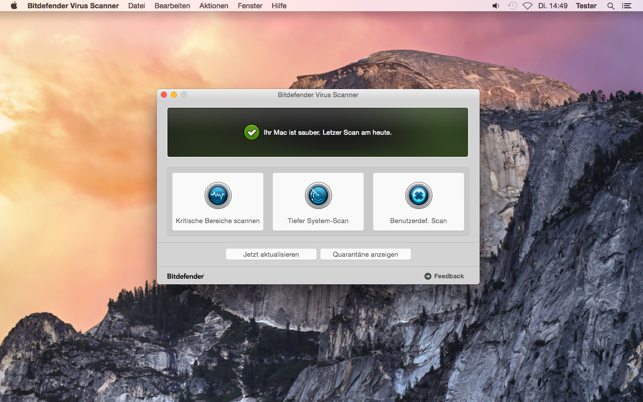
Task: Open the Fenster menu
Action: [x=250, y=6]
